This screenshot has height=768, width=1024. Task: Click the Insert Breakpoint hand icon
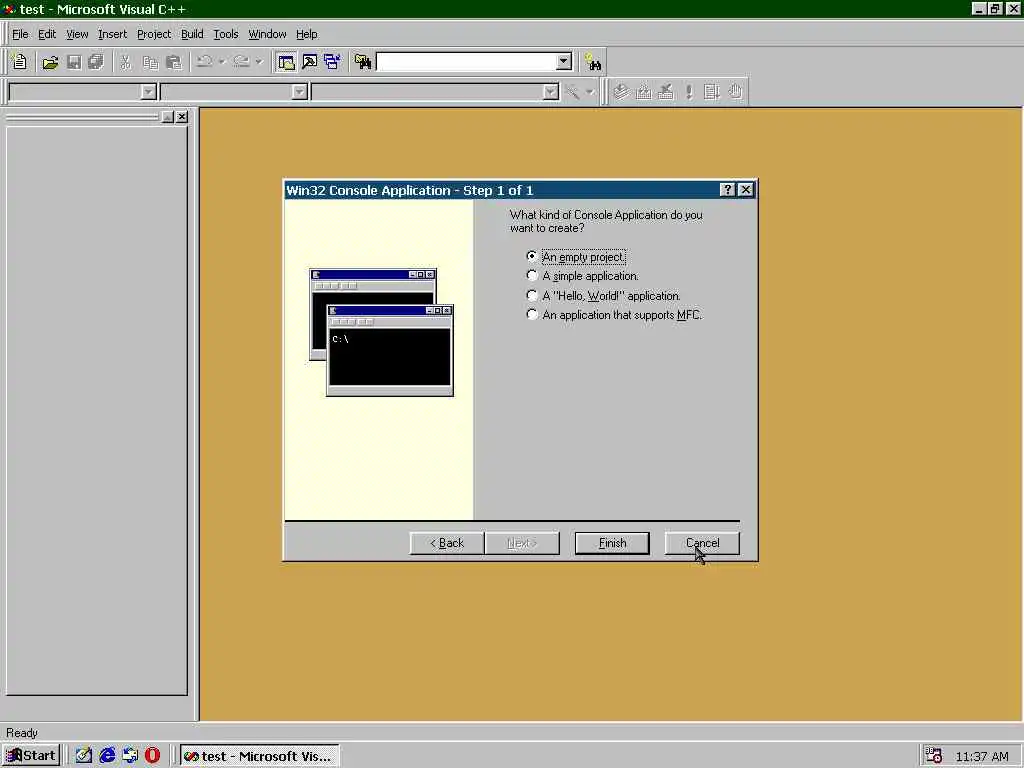(x=736, y=92)
